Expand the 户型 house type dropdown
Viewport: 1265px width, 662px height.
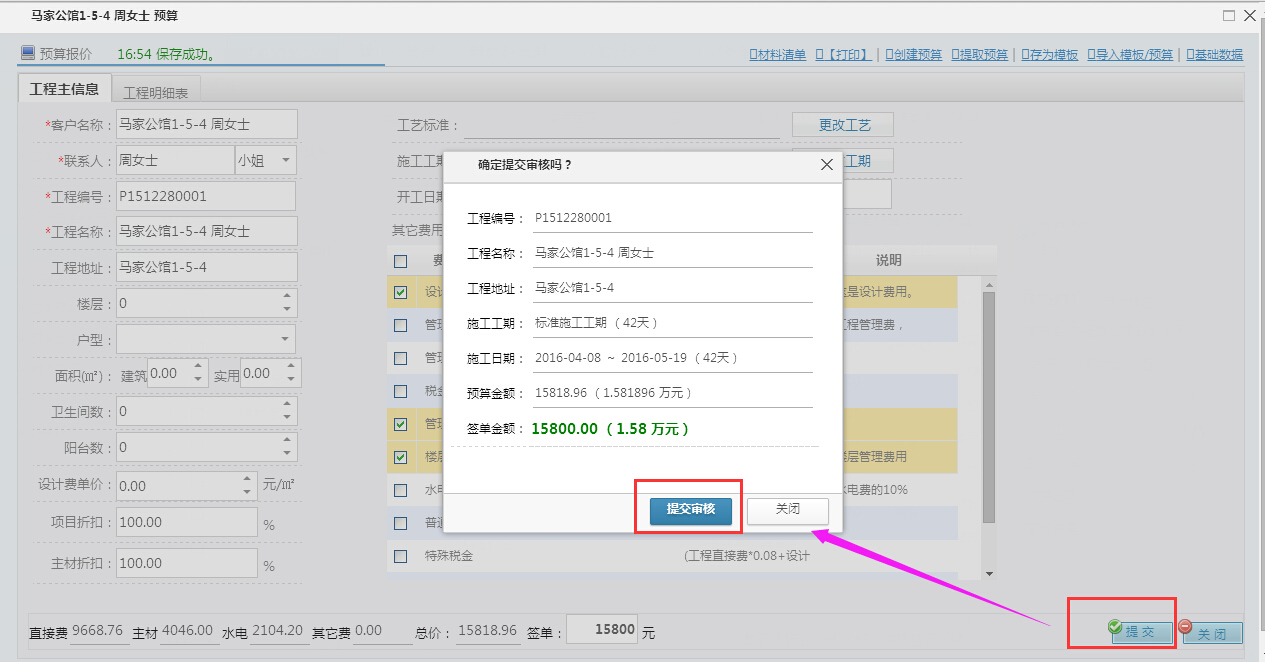(x=287, y=339)
